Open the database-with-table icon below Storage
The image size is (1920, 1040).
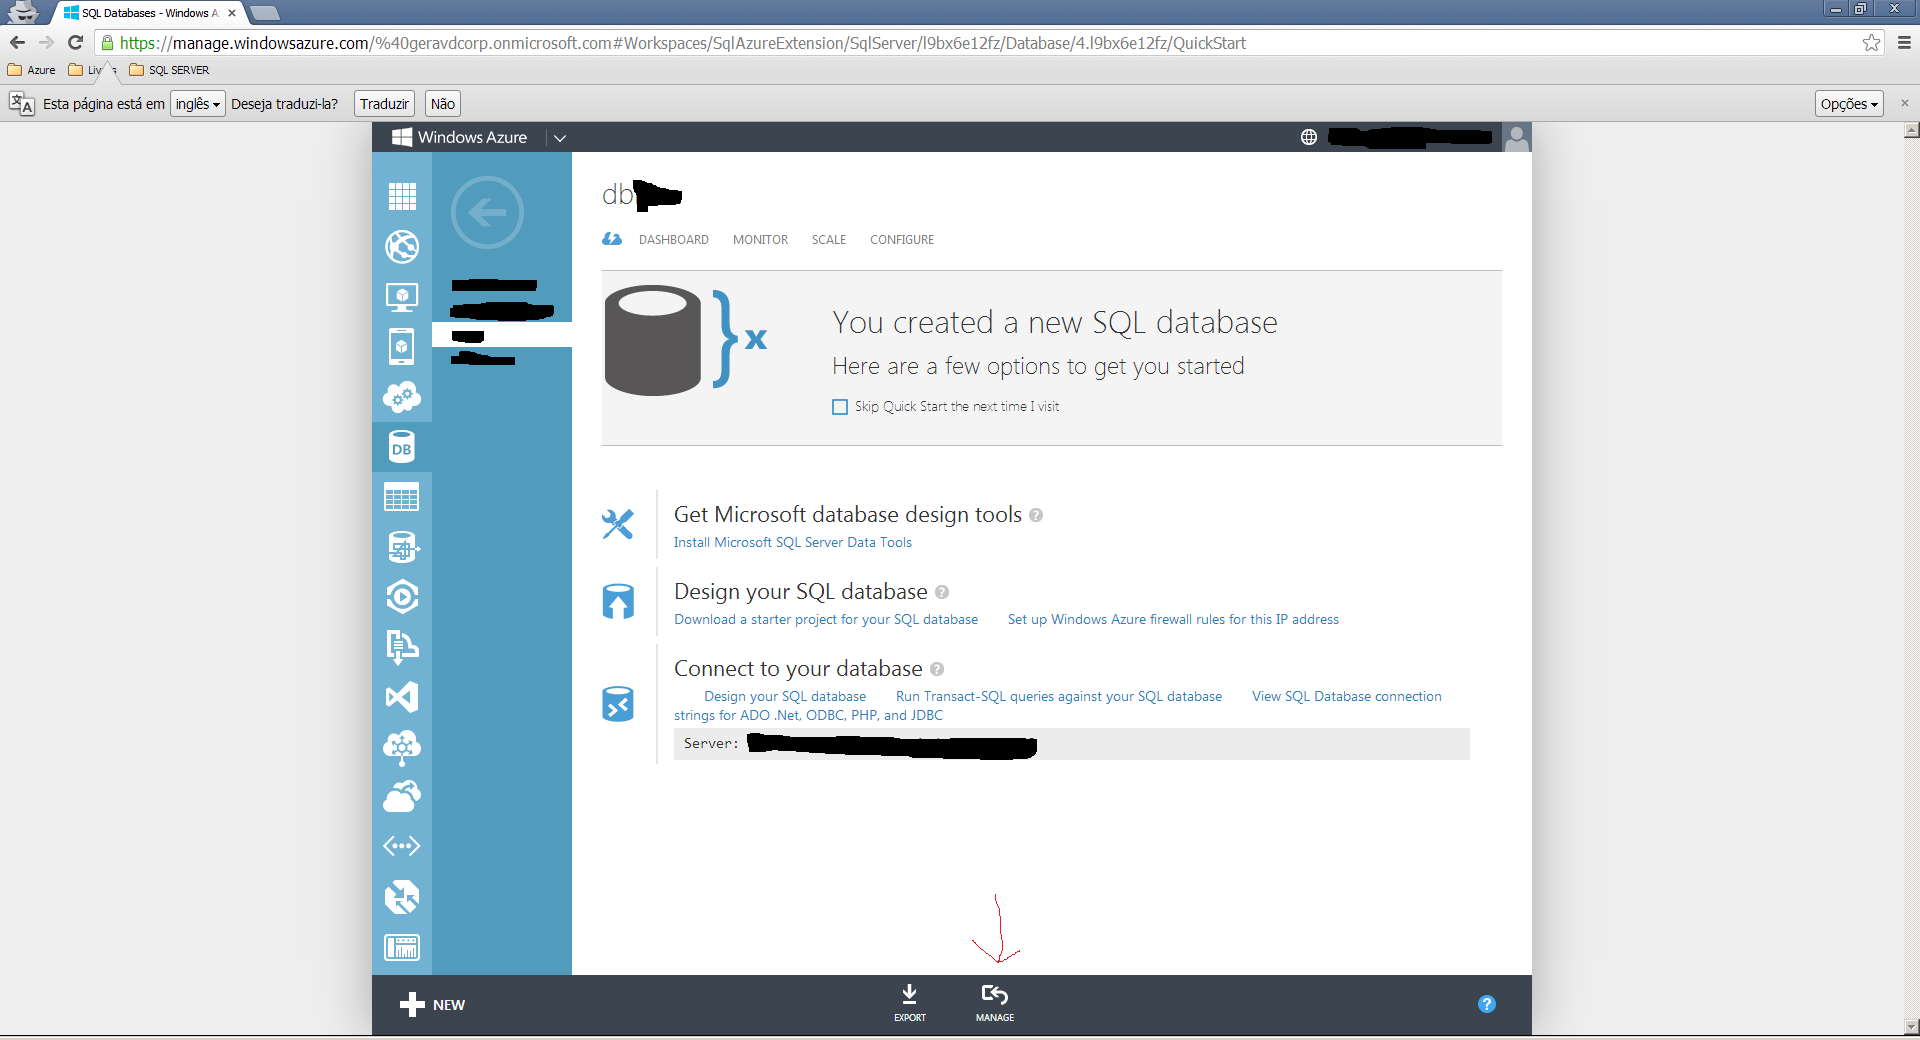point(402,547)
